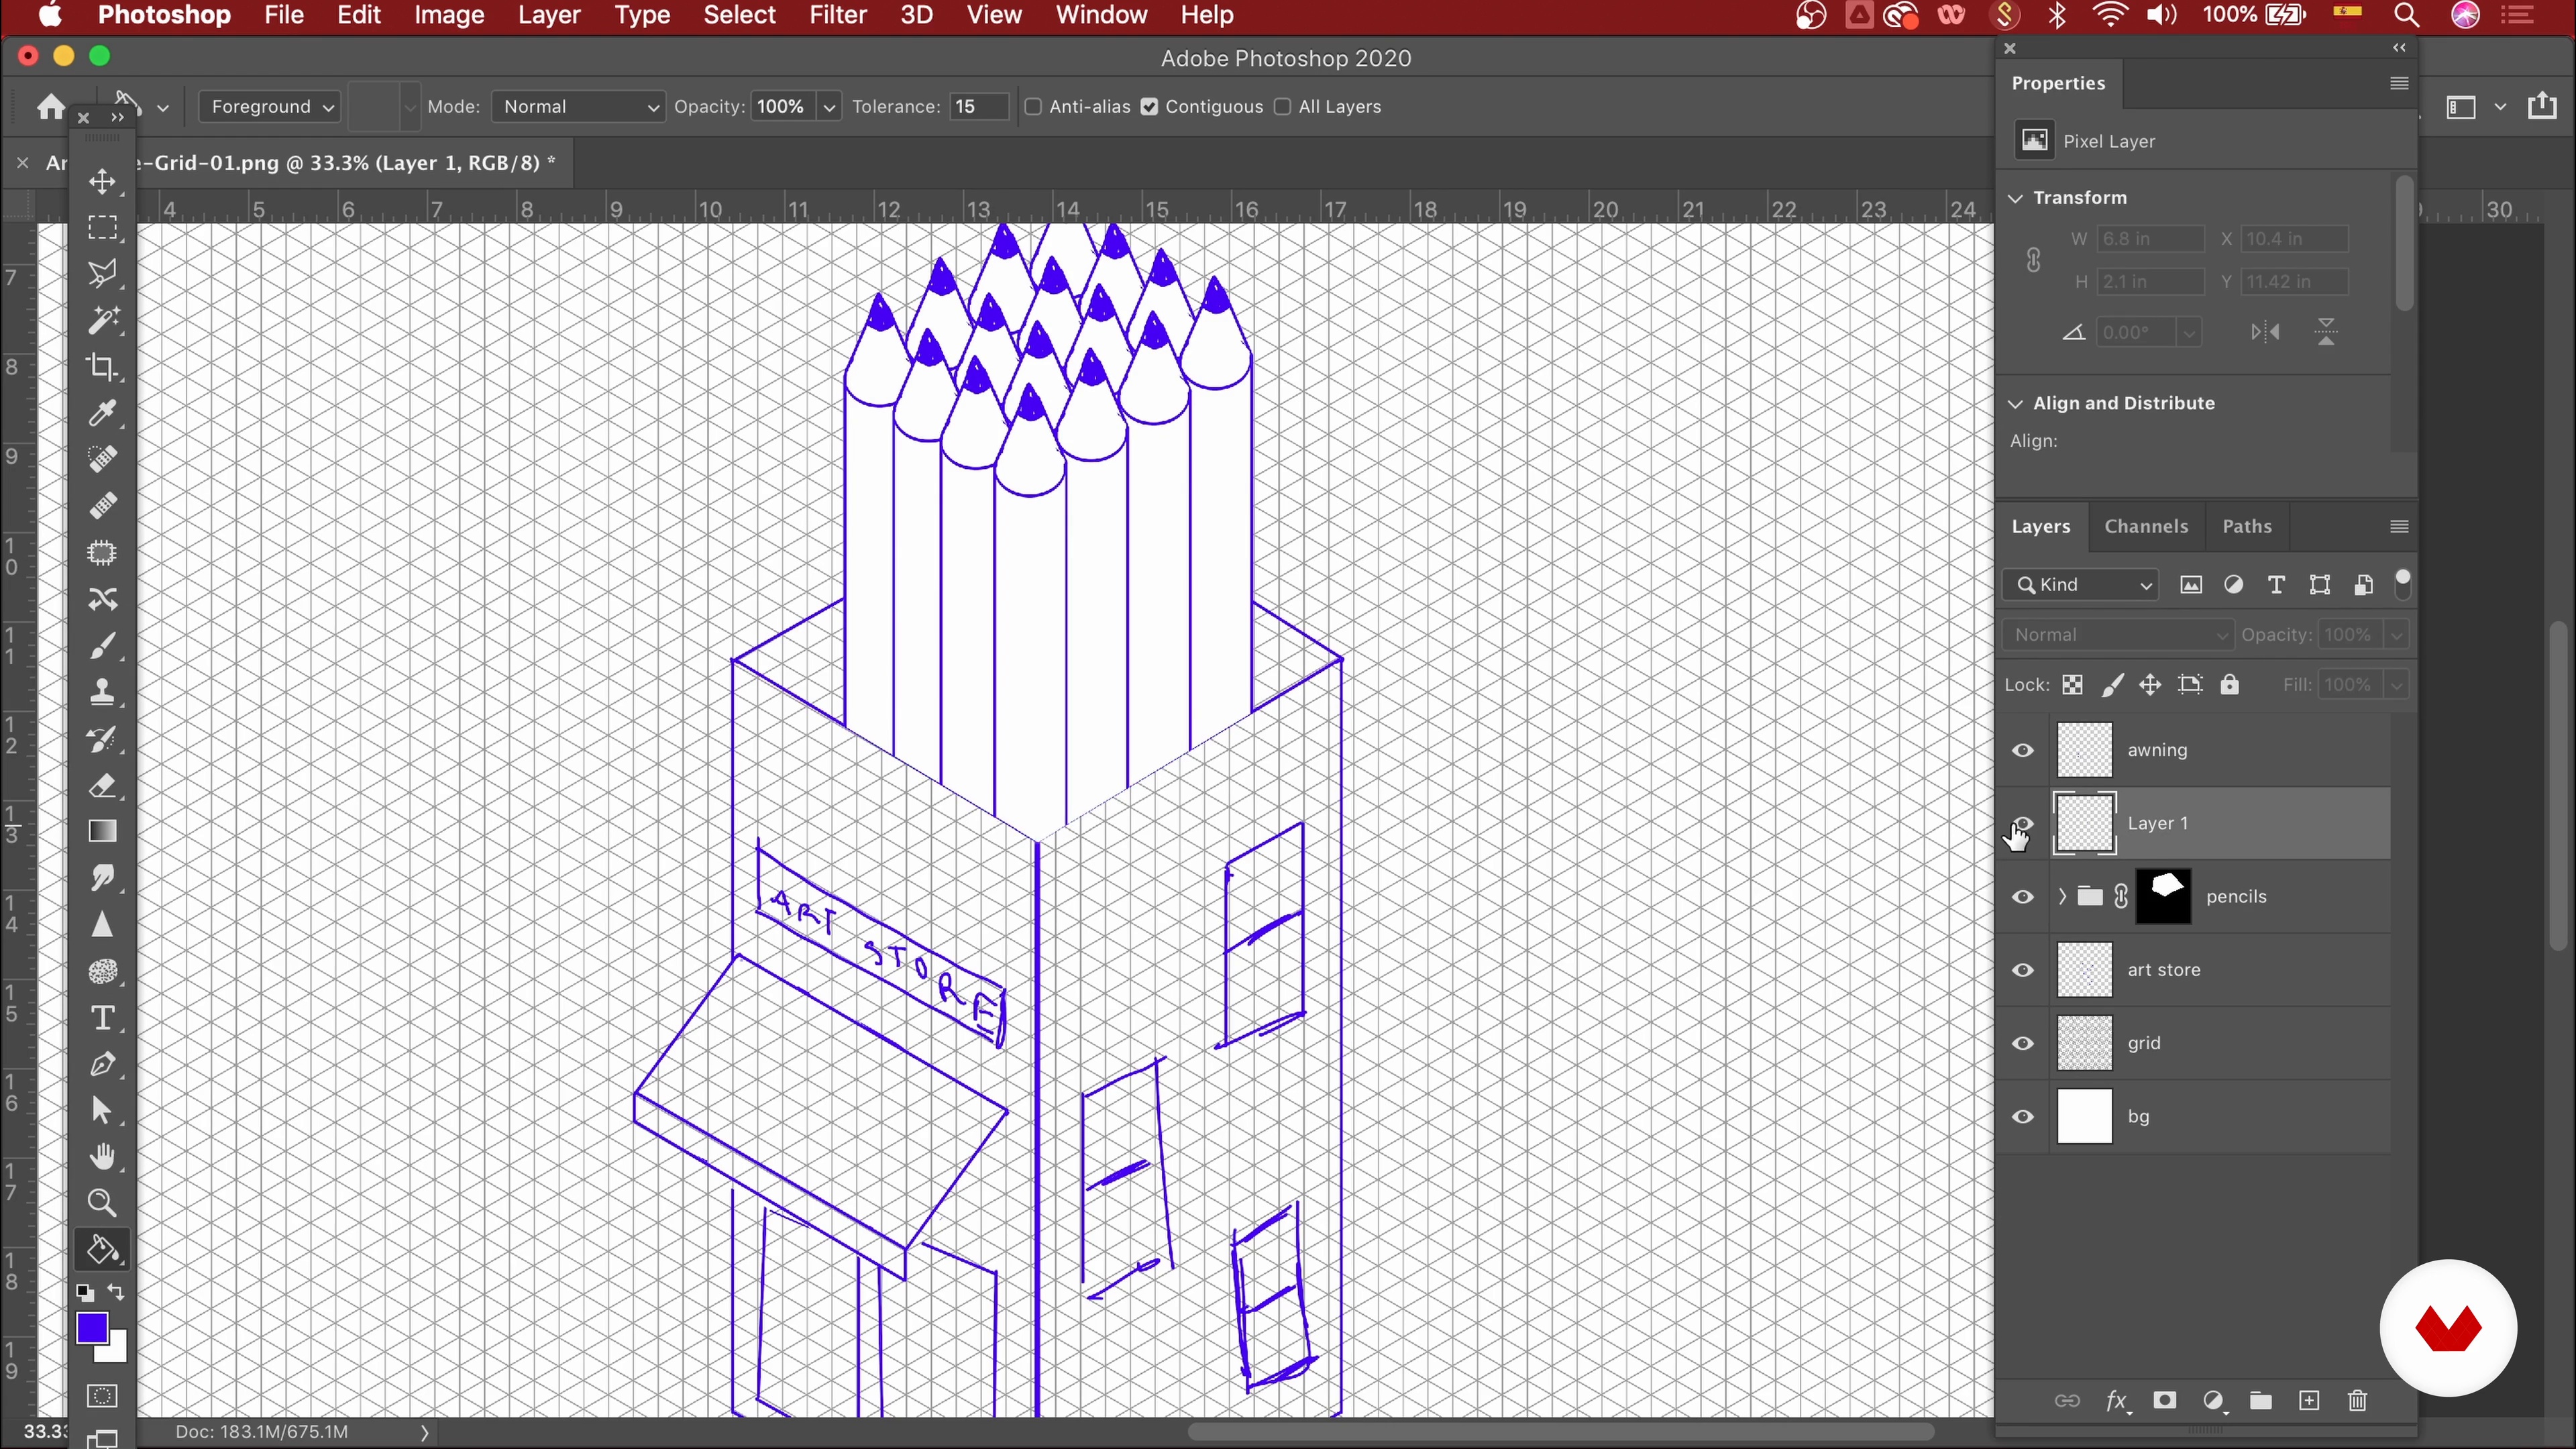Toggle visibility of Layer 1

tap(2023, 823)
